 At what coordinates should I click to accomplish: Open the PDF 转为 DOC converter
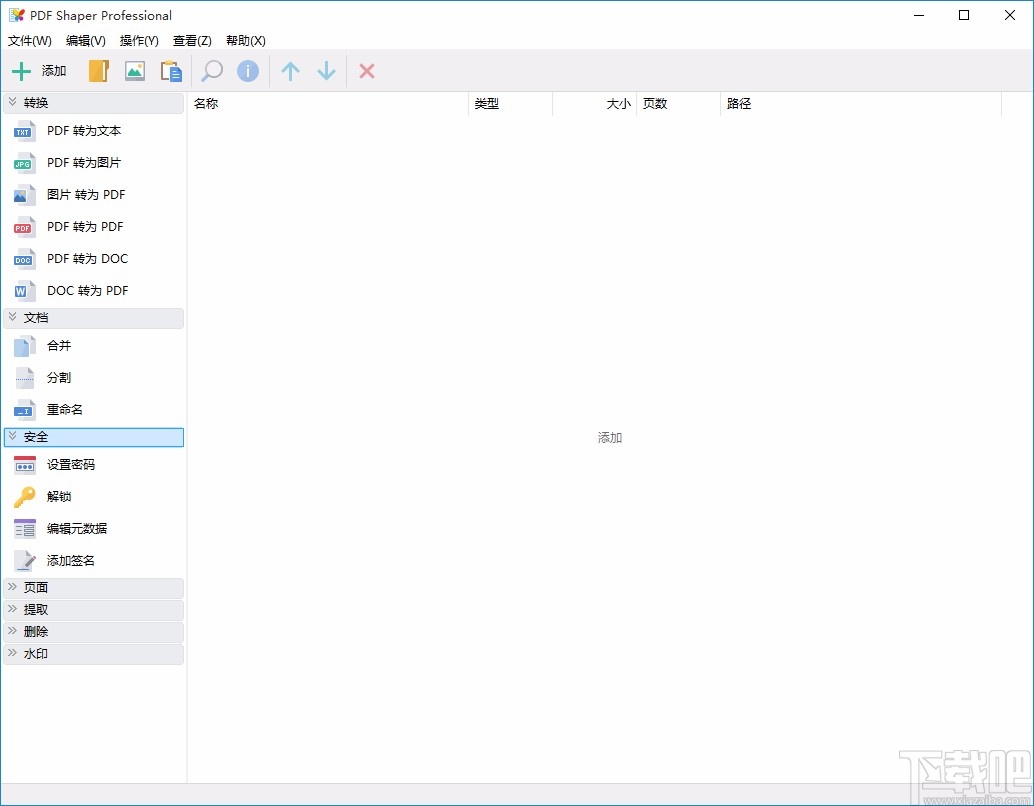click(88, 258)
